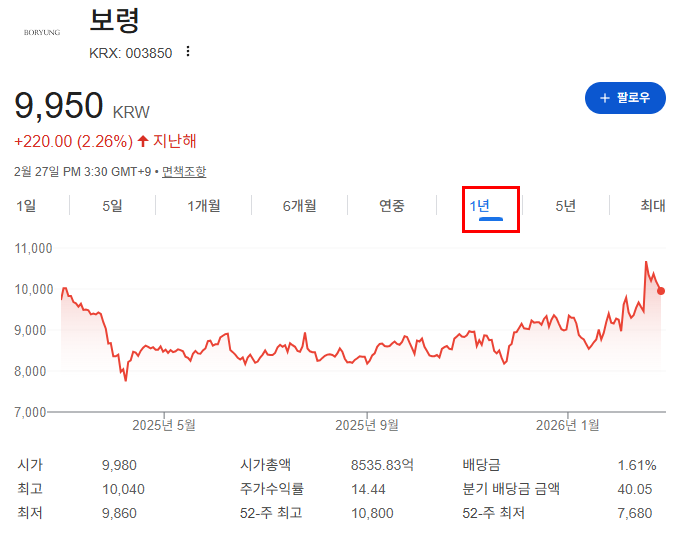Open the three-dot menu beside KRX: 003850
Image resolution: width=674 pixels, height=543 pixels.
click(x=187, y=52)
